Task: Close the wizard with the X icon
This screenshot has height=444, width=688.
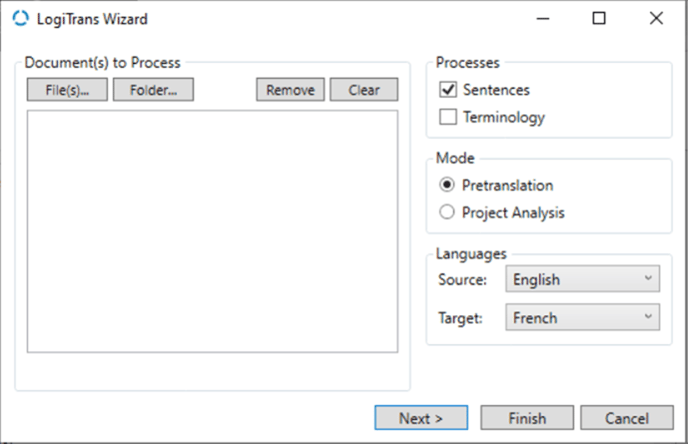Action: tap(656, 18)
